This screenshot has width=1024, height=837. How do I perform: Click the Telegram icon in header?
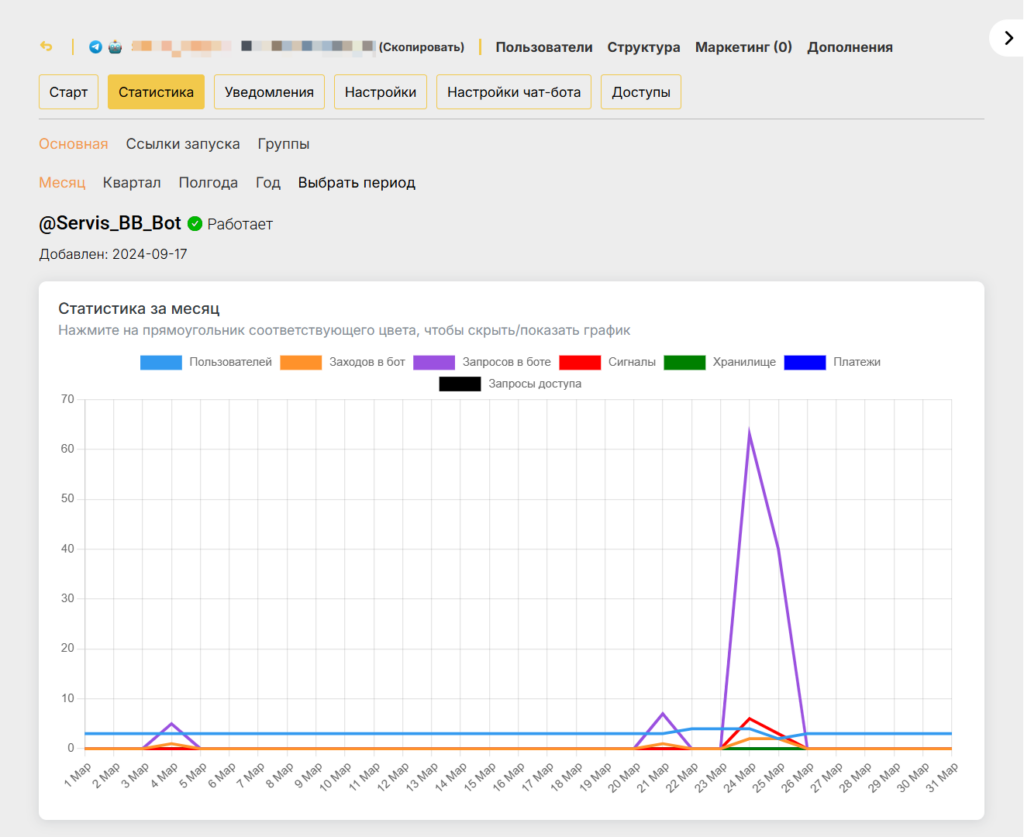click(95, 47)
